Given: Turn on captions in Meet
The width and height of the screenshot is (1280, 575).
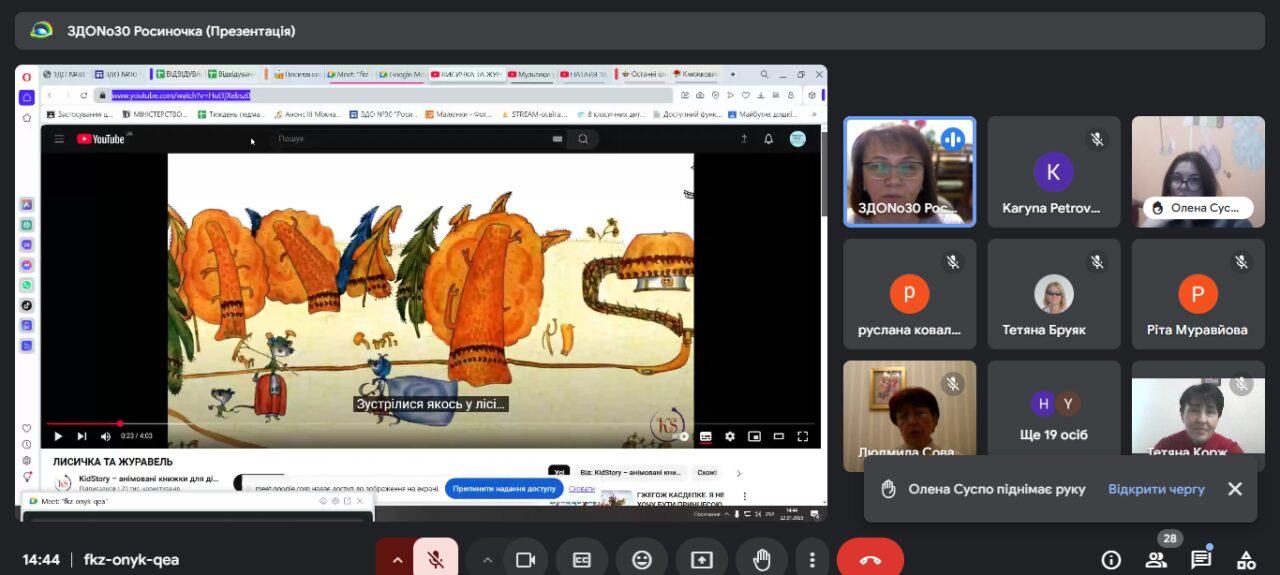Looking at the screenshot, I should point(582,560).
